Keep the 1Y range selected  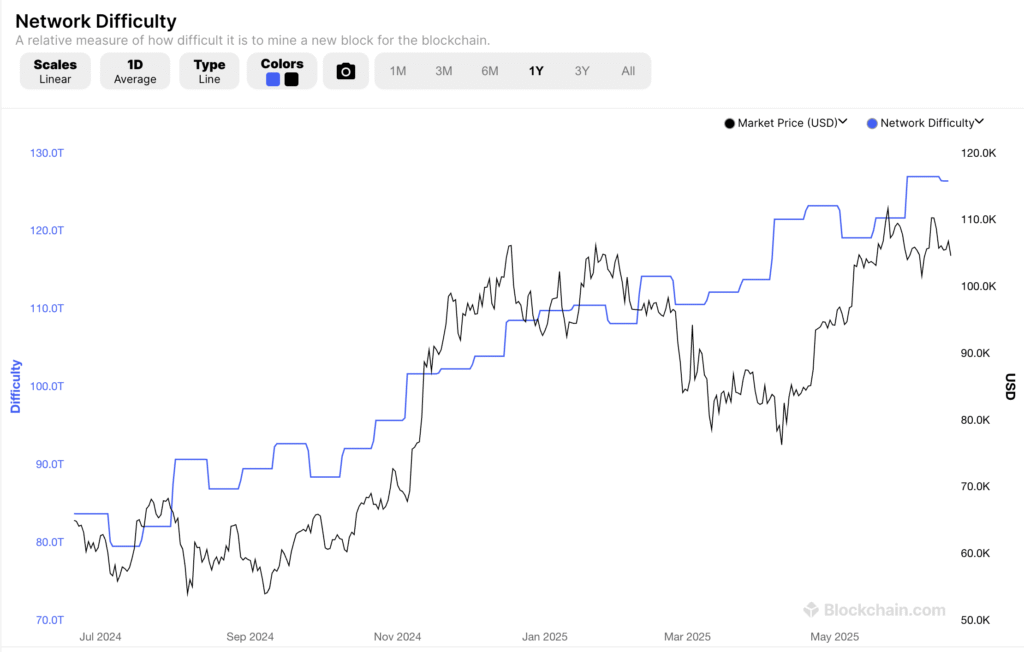[x=536, y=70]
